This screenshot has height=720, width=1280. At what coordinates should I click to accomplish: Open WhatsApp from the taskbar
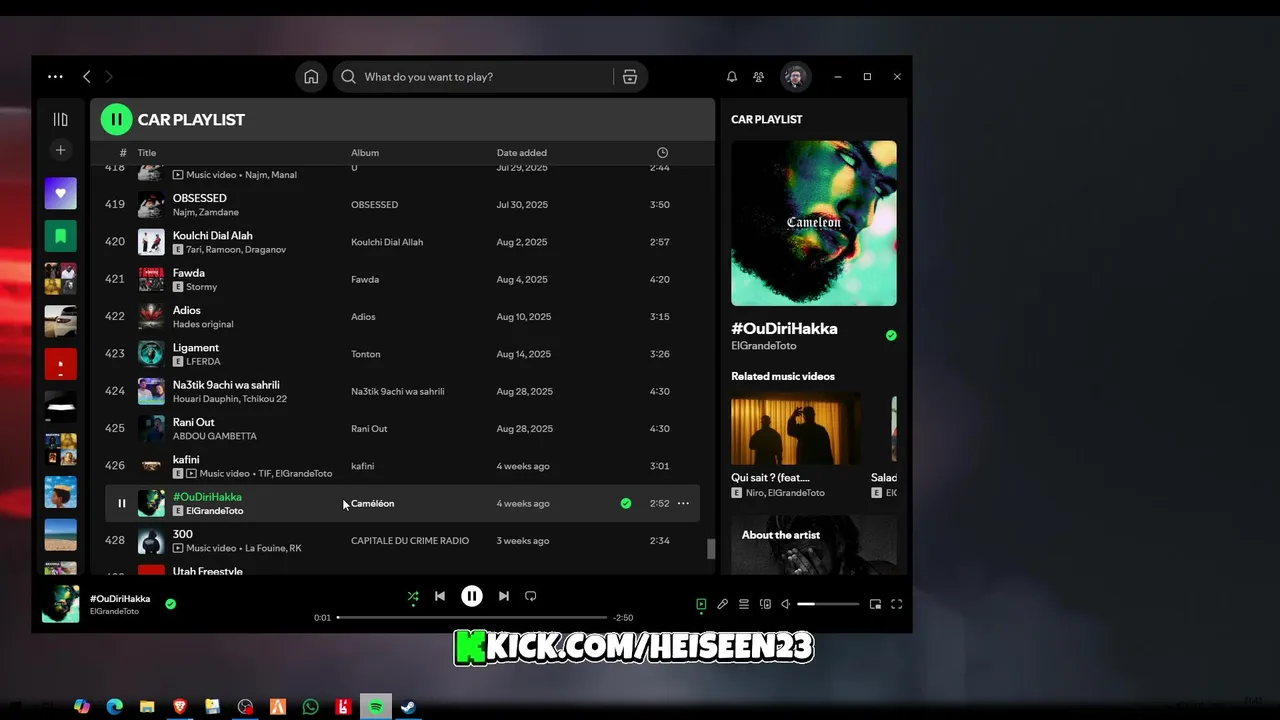click(x=310, y=707)
